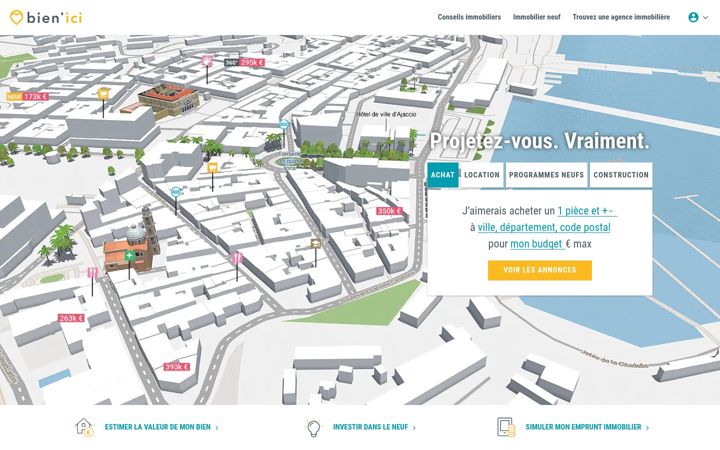
Task: Click the pink restaurant marker right of the church
Action: tap(237, 258)
